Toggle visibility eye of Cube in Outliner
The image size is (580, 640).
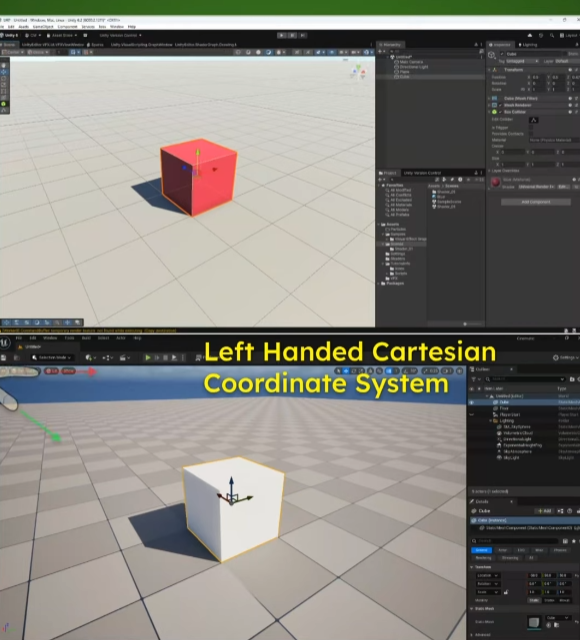coord(471,402)
